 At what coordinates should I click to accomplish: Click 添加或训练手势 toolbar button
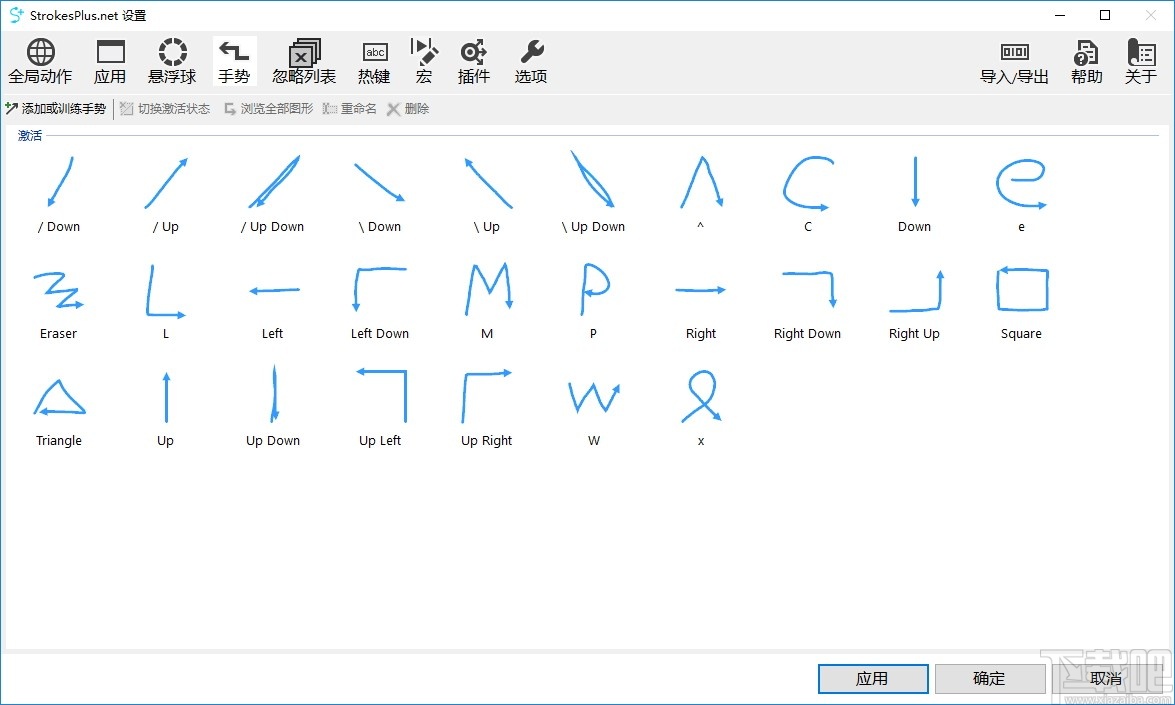(56, 109)
